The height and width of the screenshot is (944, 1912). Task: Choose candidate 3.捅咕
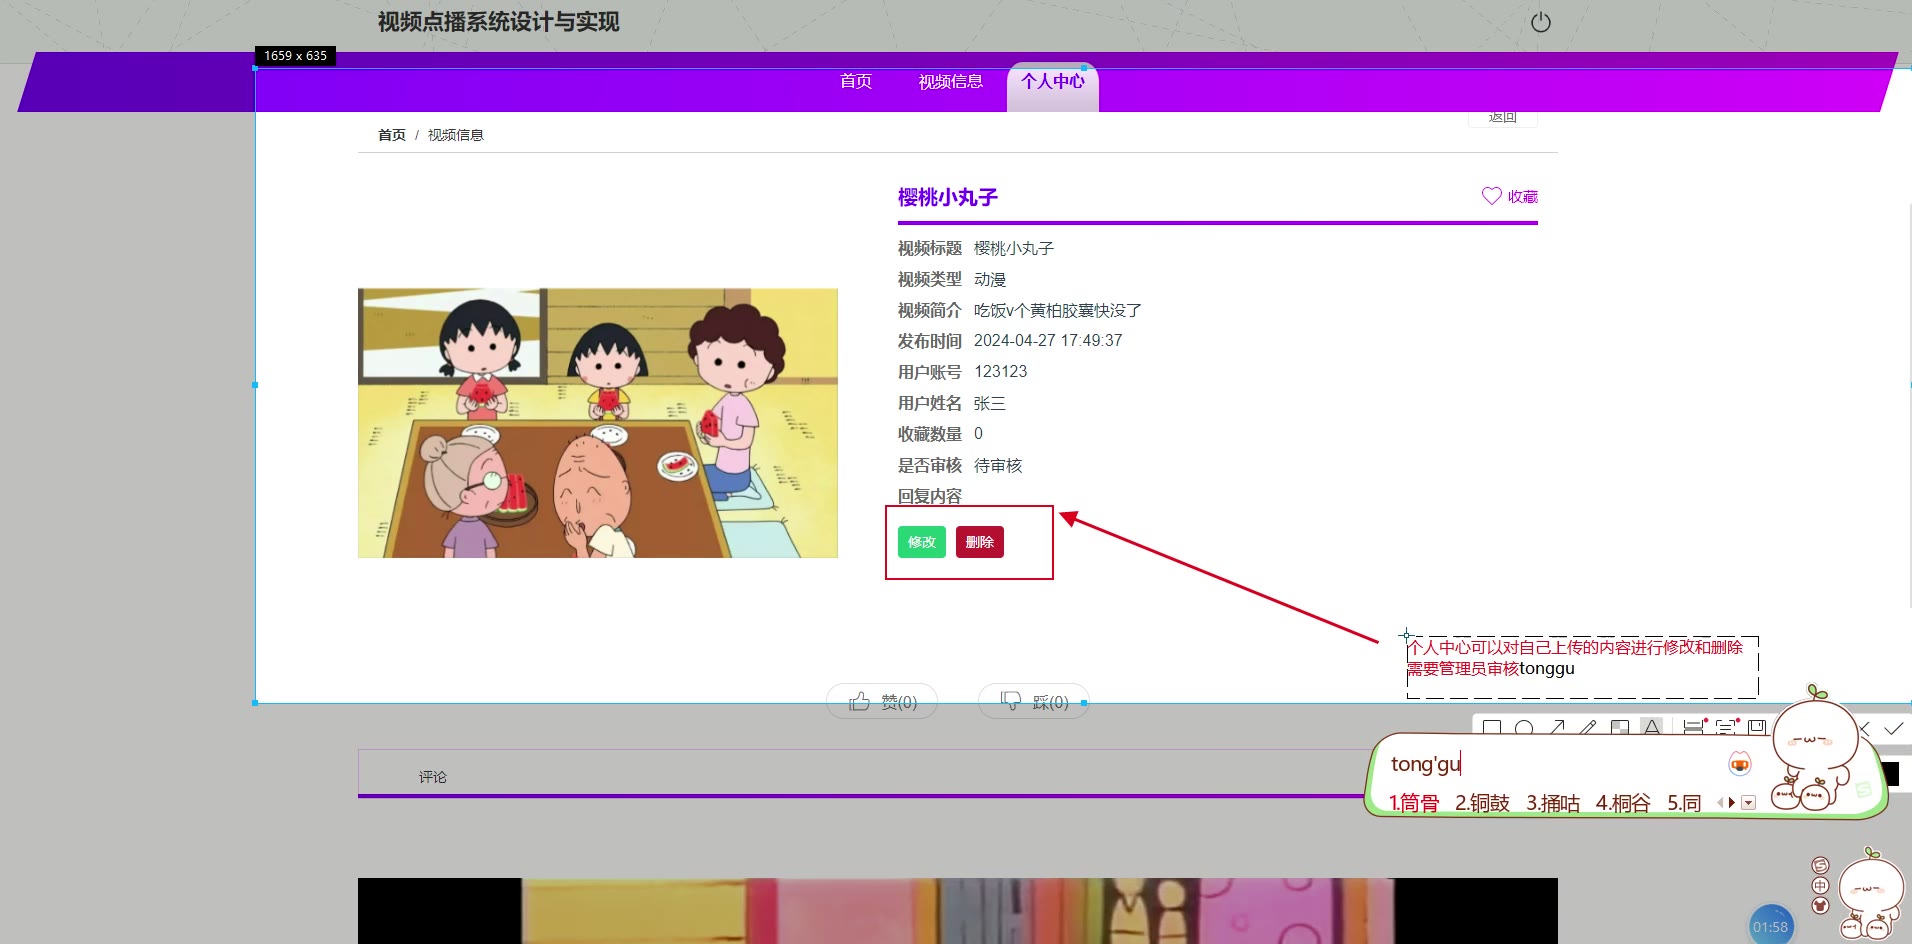[1553, 803]
